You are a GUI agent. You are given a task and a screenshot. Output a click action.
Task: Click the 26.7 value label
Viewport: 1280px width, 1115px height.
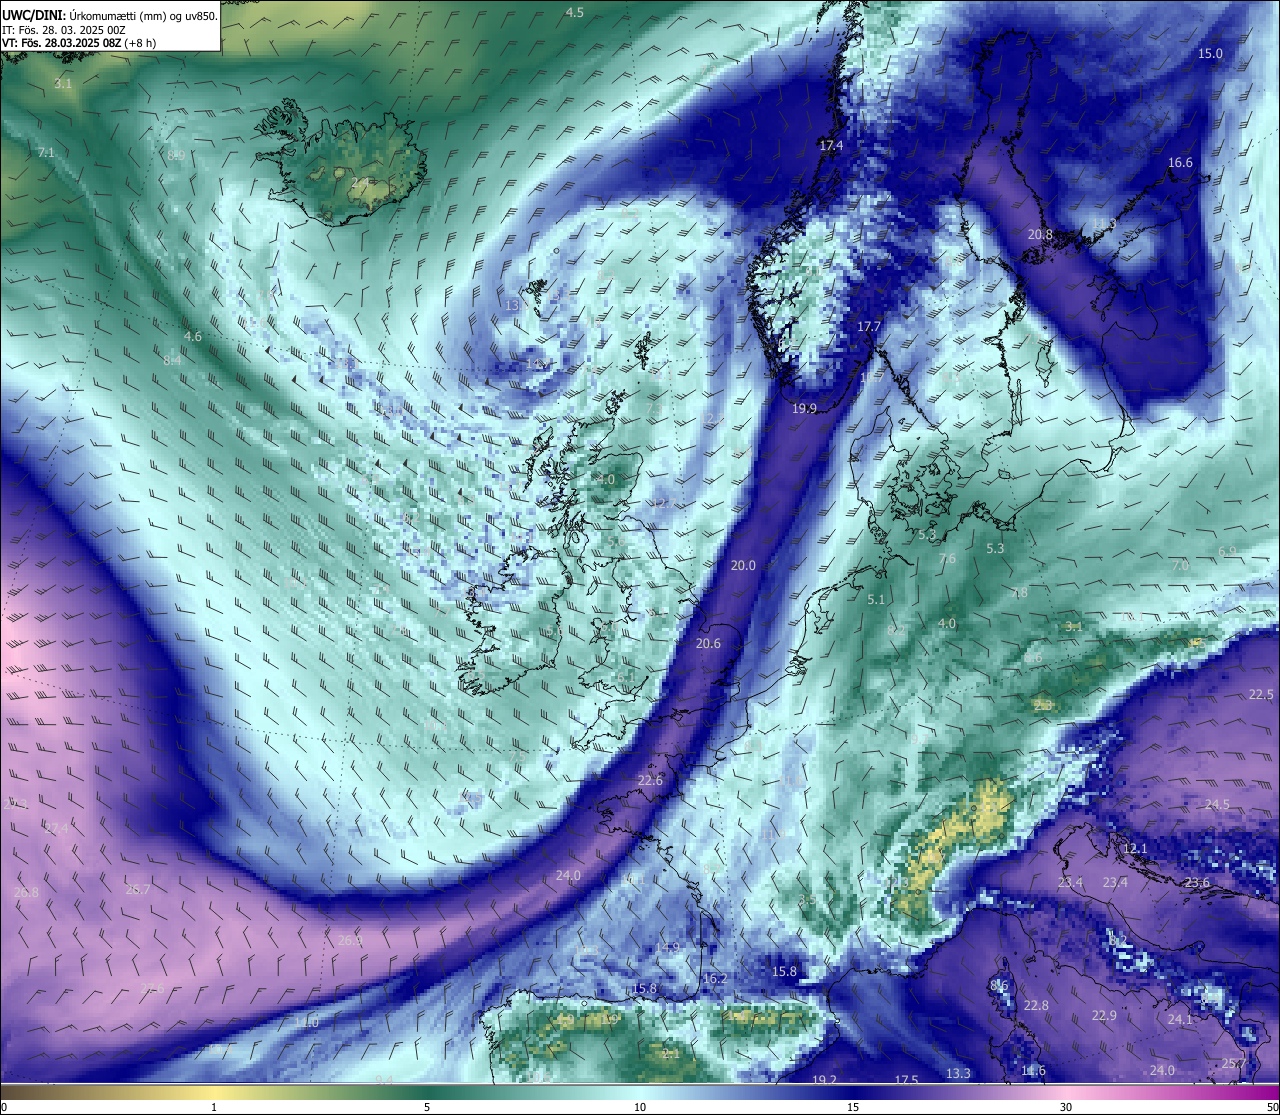pyautogui.click(x=137, y=890)
